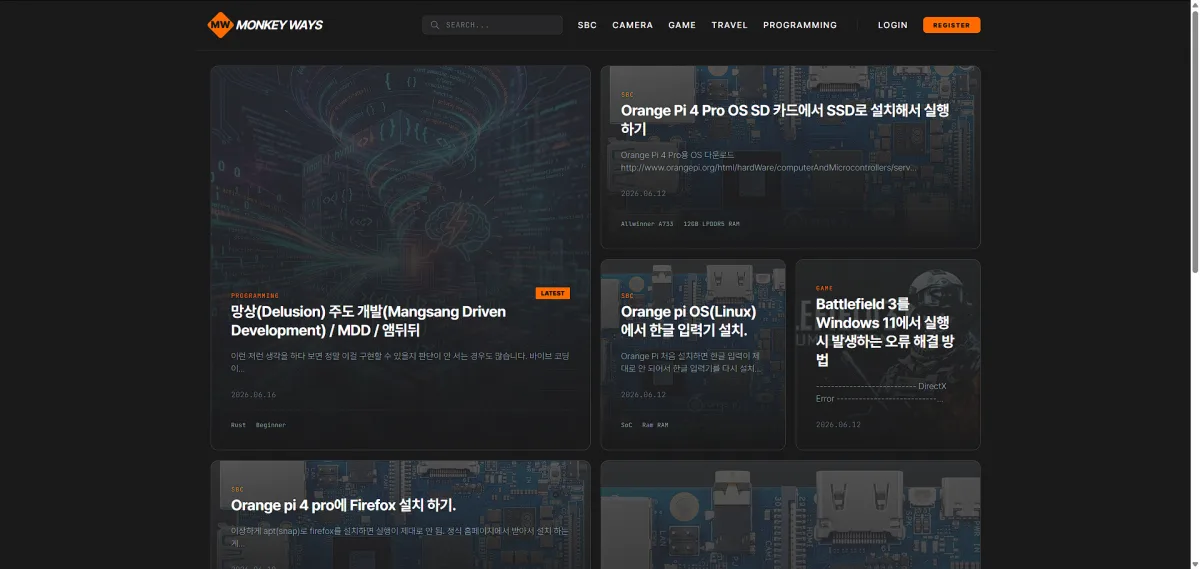The height and width of the screenshot is (569, 1200).
Task: Click the search magnifier icon
Action: tap(435, 25)
